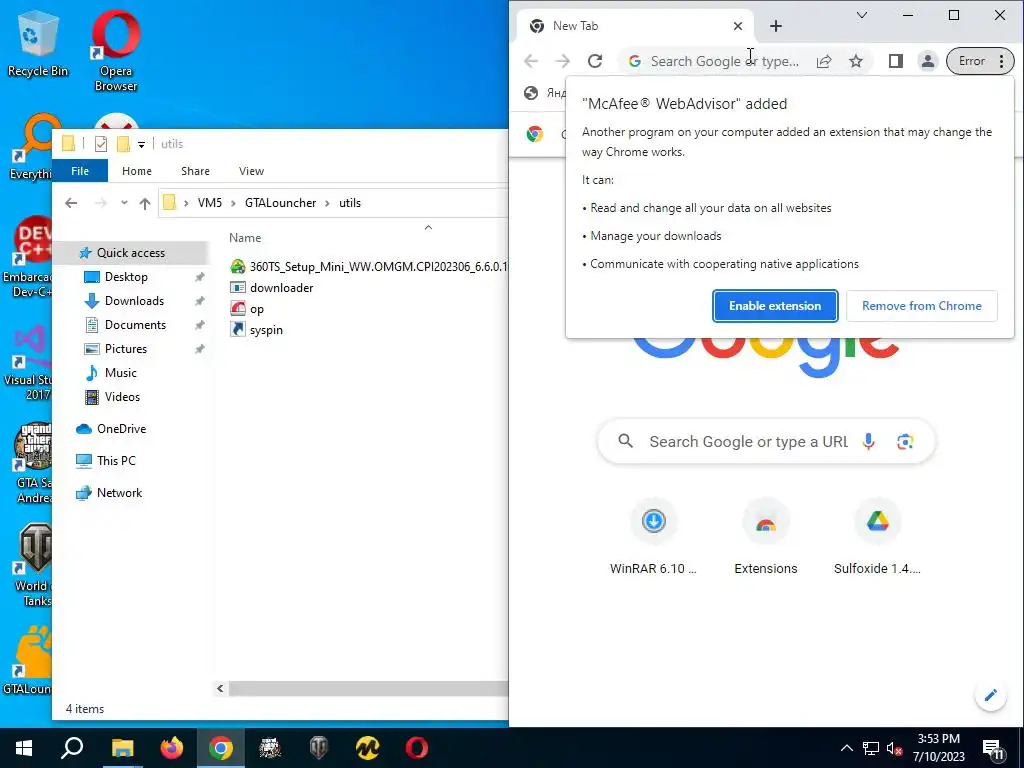Sort by Name column header
The height and width of the screenshot is (768, 1024).
[245, 238]
